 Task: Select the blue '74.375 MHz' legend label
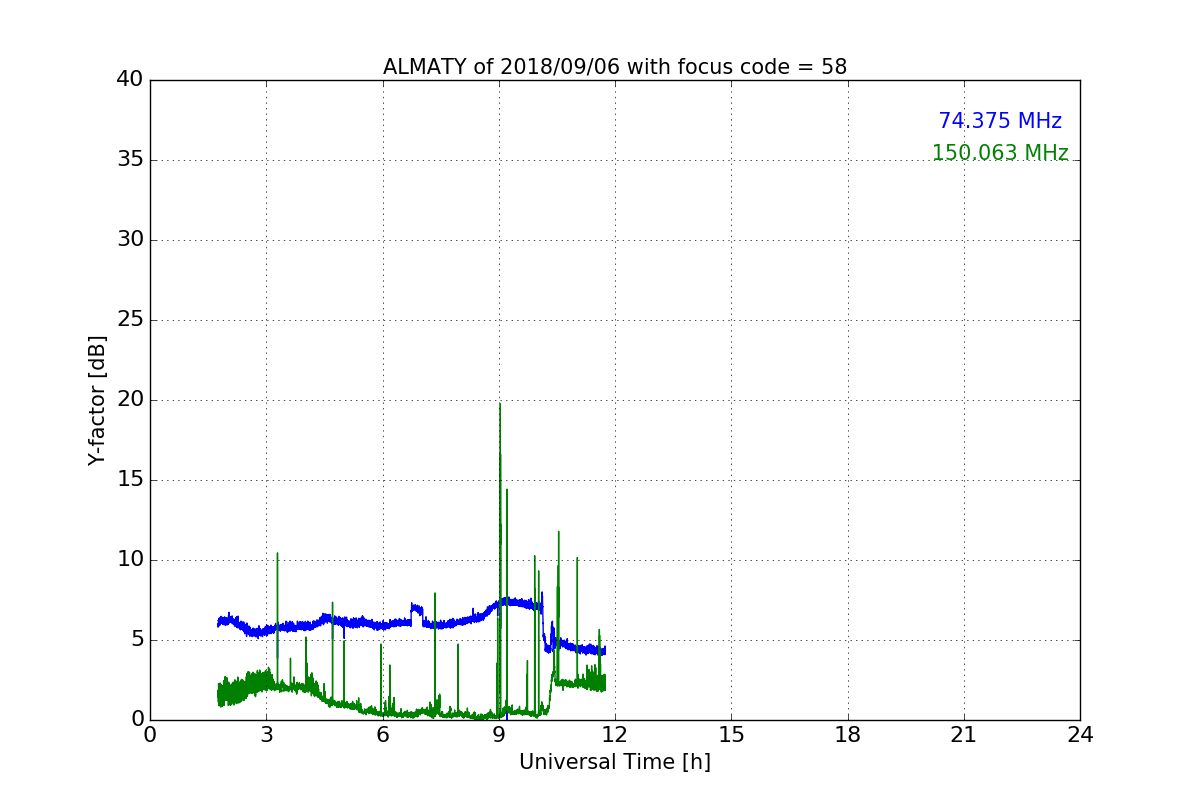(1000, 121)
